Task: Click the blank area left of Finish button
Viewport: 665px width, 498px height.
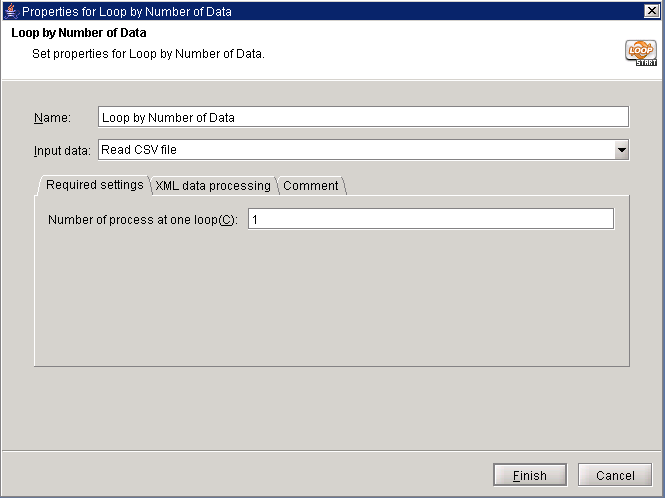Action: [x=250, y=475]
